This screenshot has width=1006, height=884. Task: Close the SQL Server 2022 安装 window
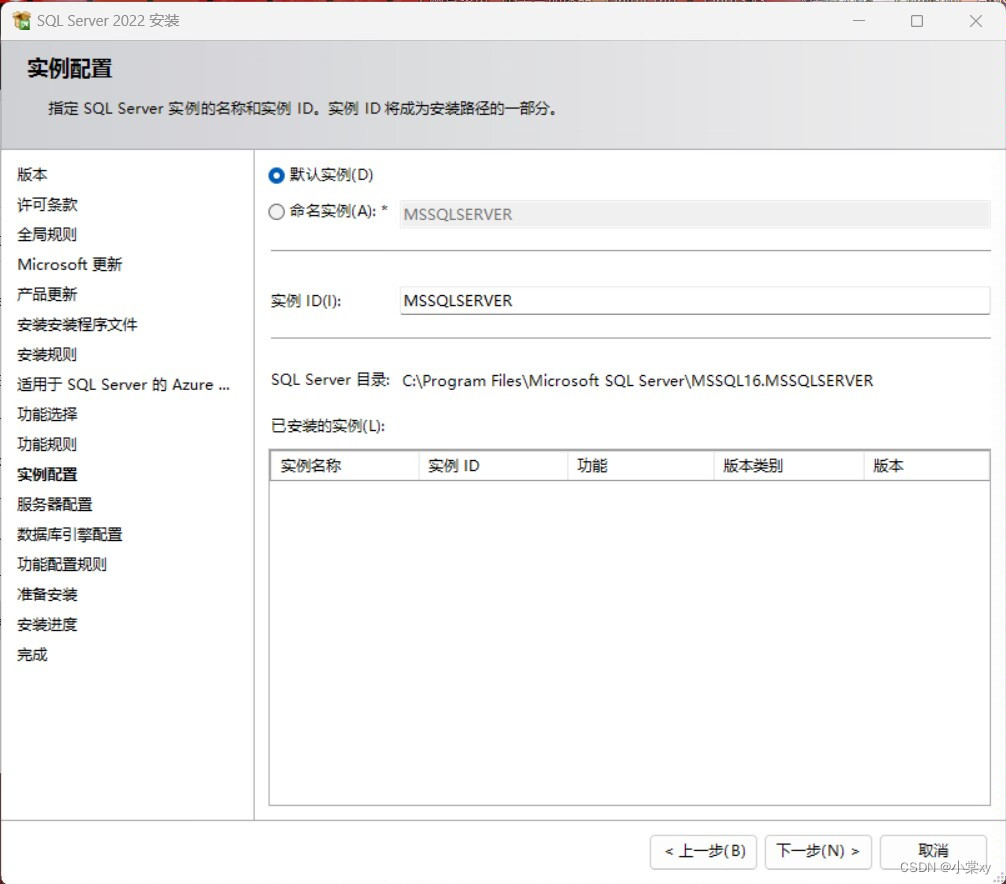pos(976,21)
